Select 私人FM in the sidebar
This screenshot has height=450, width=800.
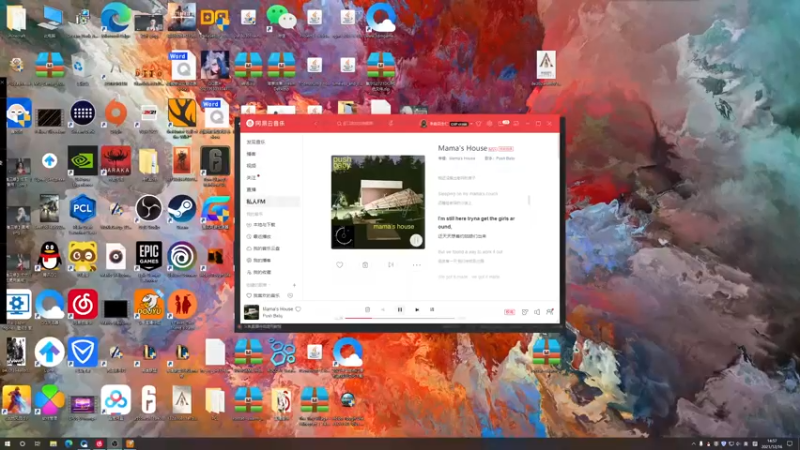coord(270,202)
